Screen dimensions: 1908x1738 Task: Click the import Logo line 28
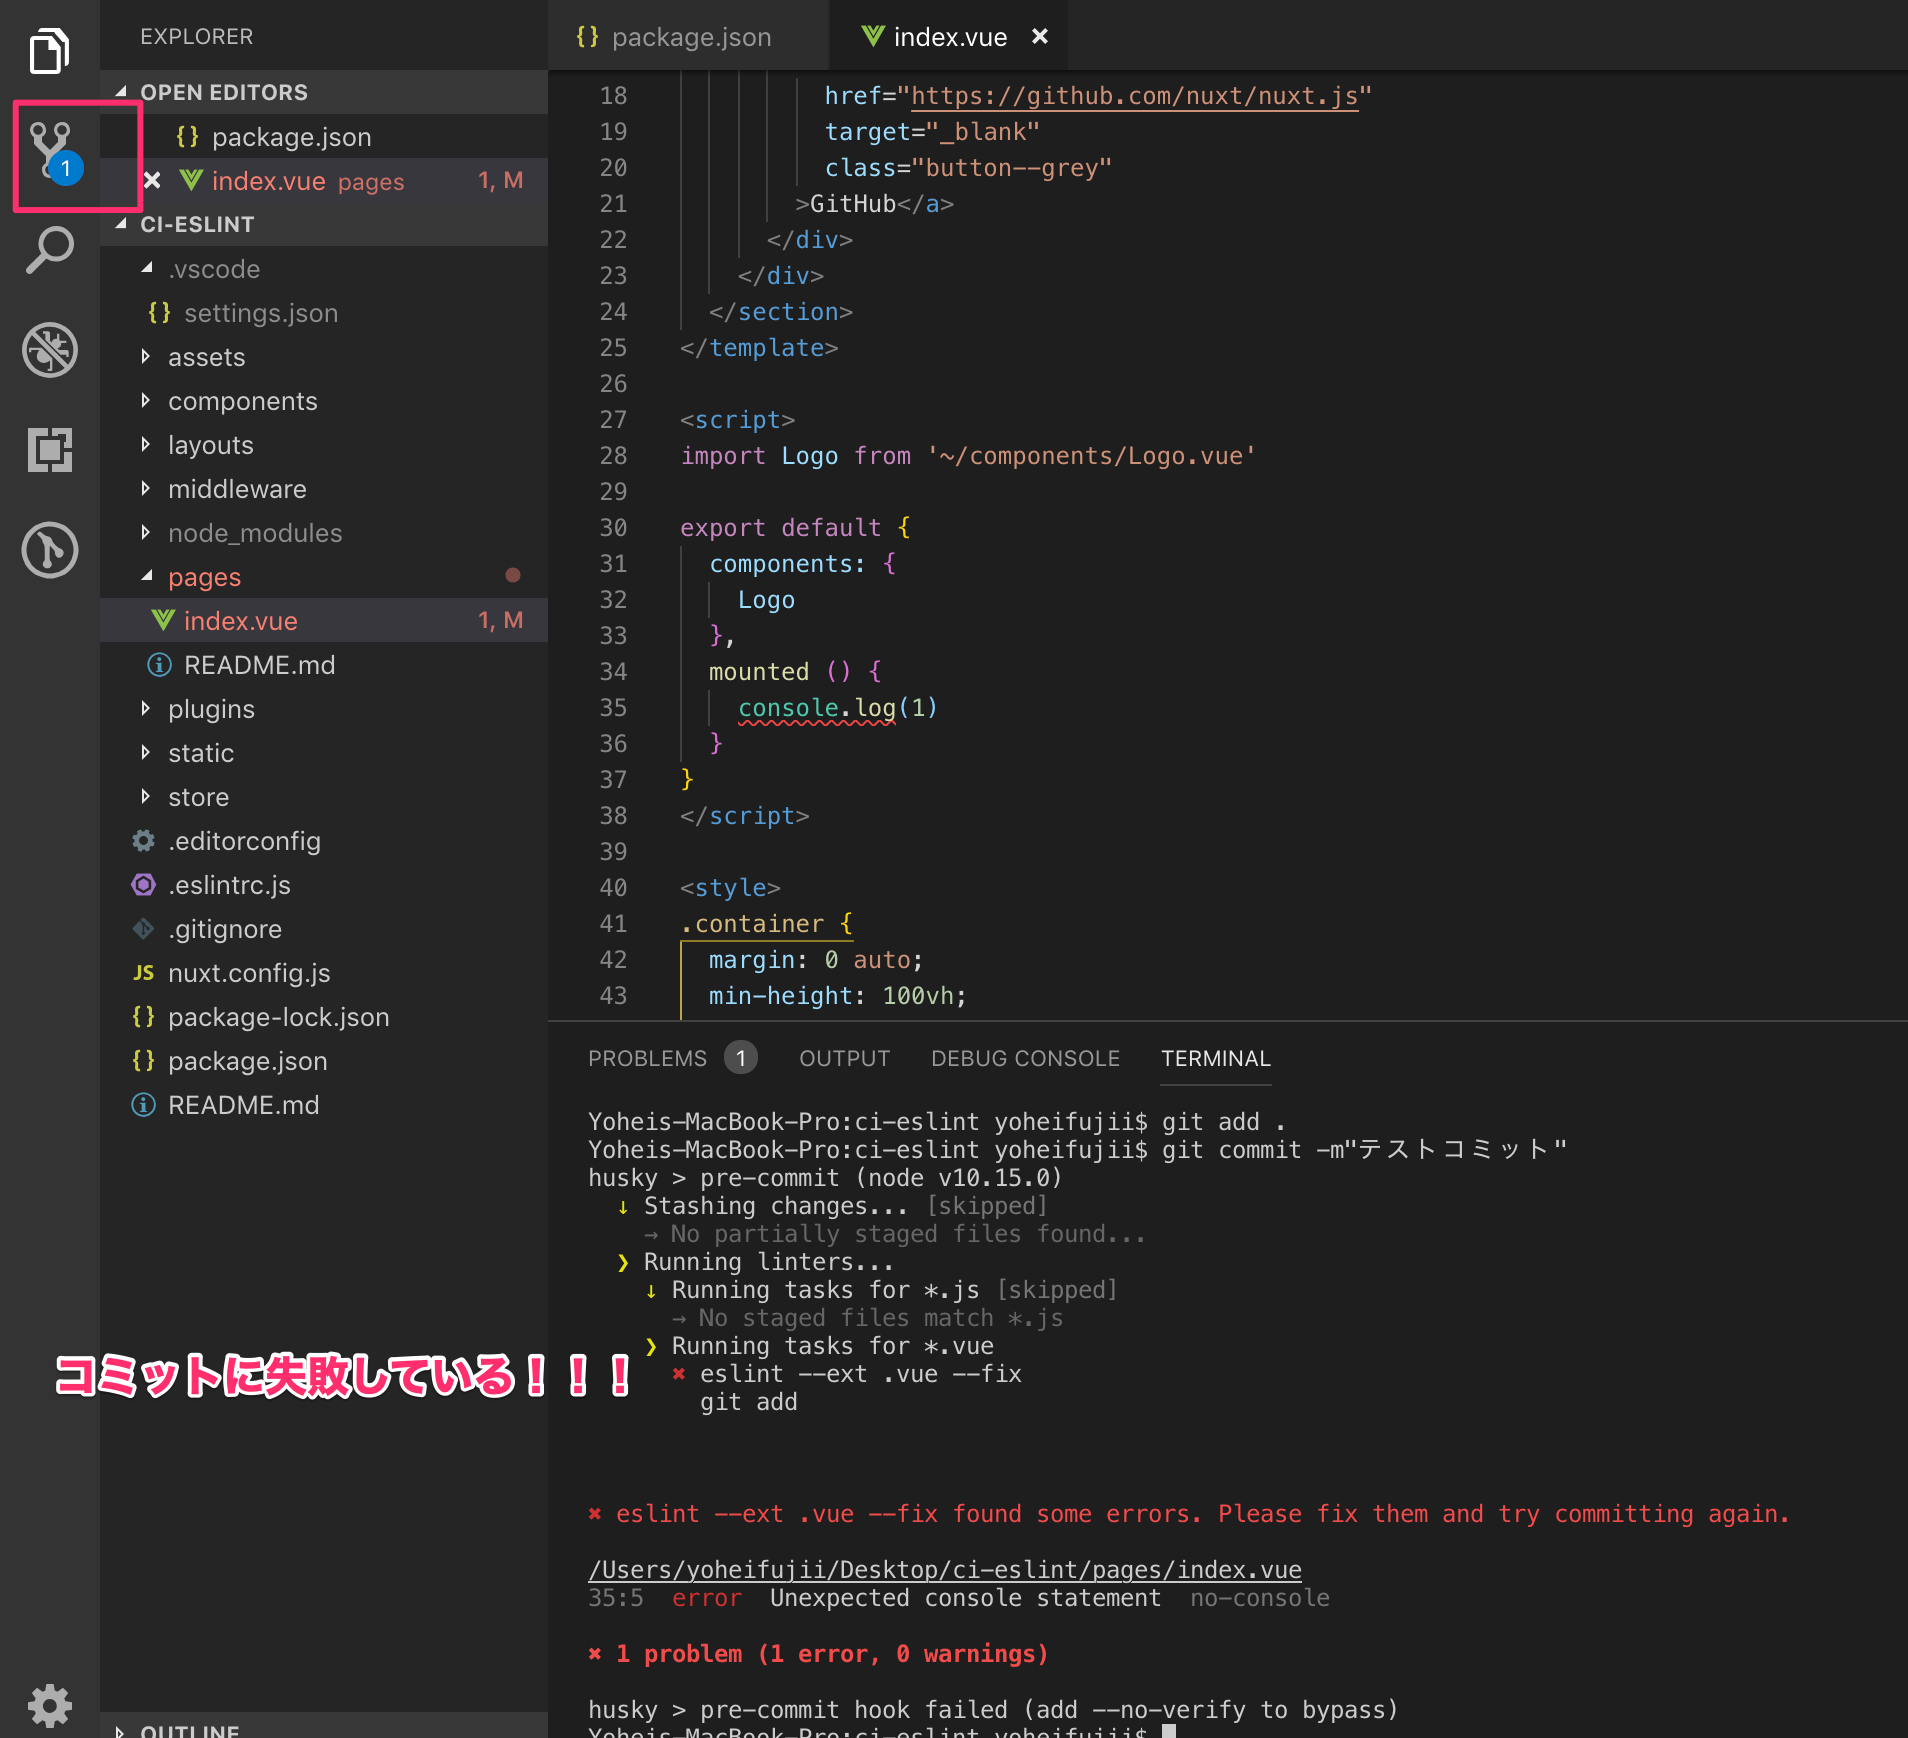click(968, 456)
